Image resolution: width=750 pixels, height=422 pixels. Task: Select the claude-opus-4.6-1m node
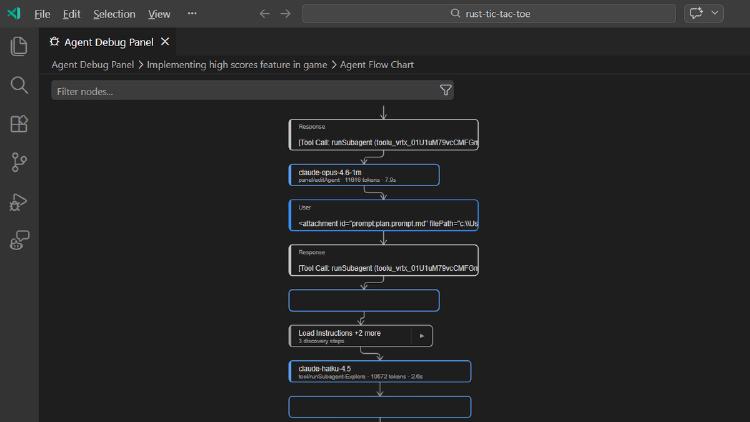click(x=364, y=175)
